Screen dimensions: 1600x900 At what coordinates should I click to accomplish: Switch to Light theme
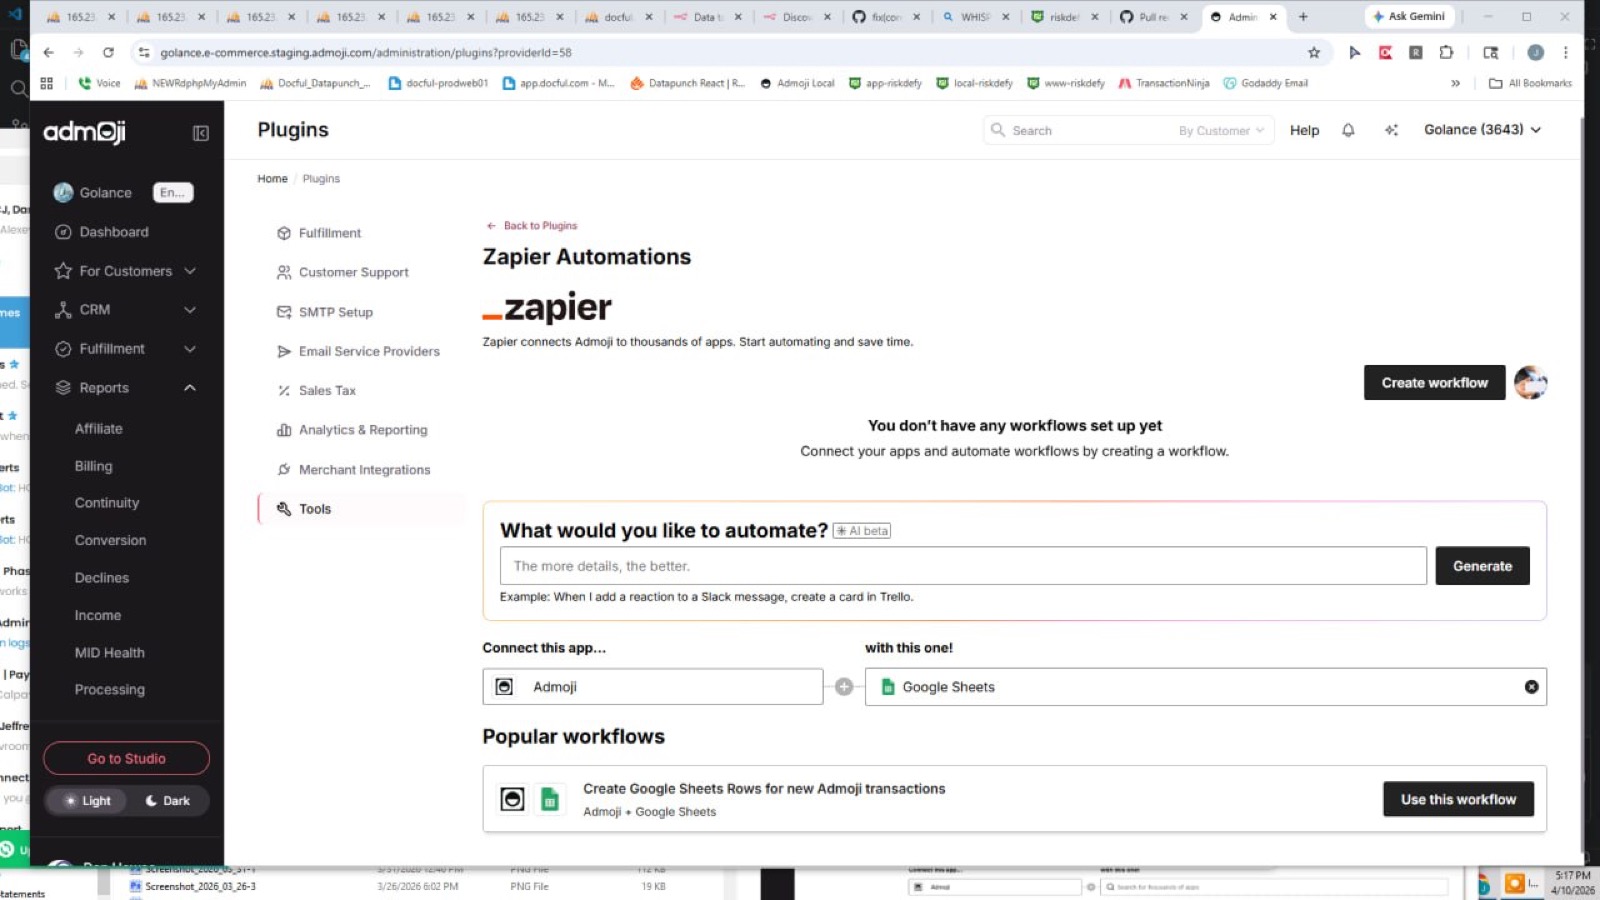(x=87, y=801)
